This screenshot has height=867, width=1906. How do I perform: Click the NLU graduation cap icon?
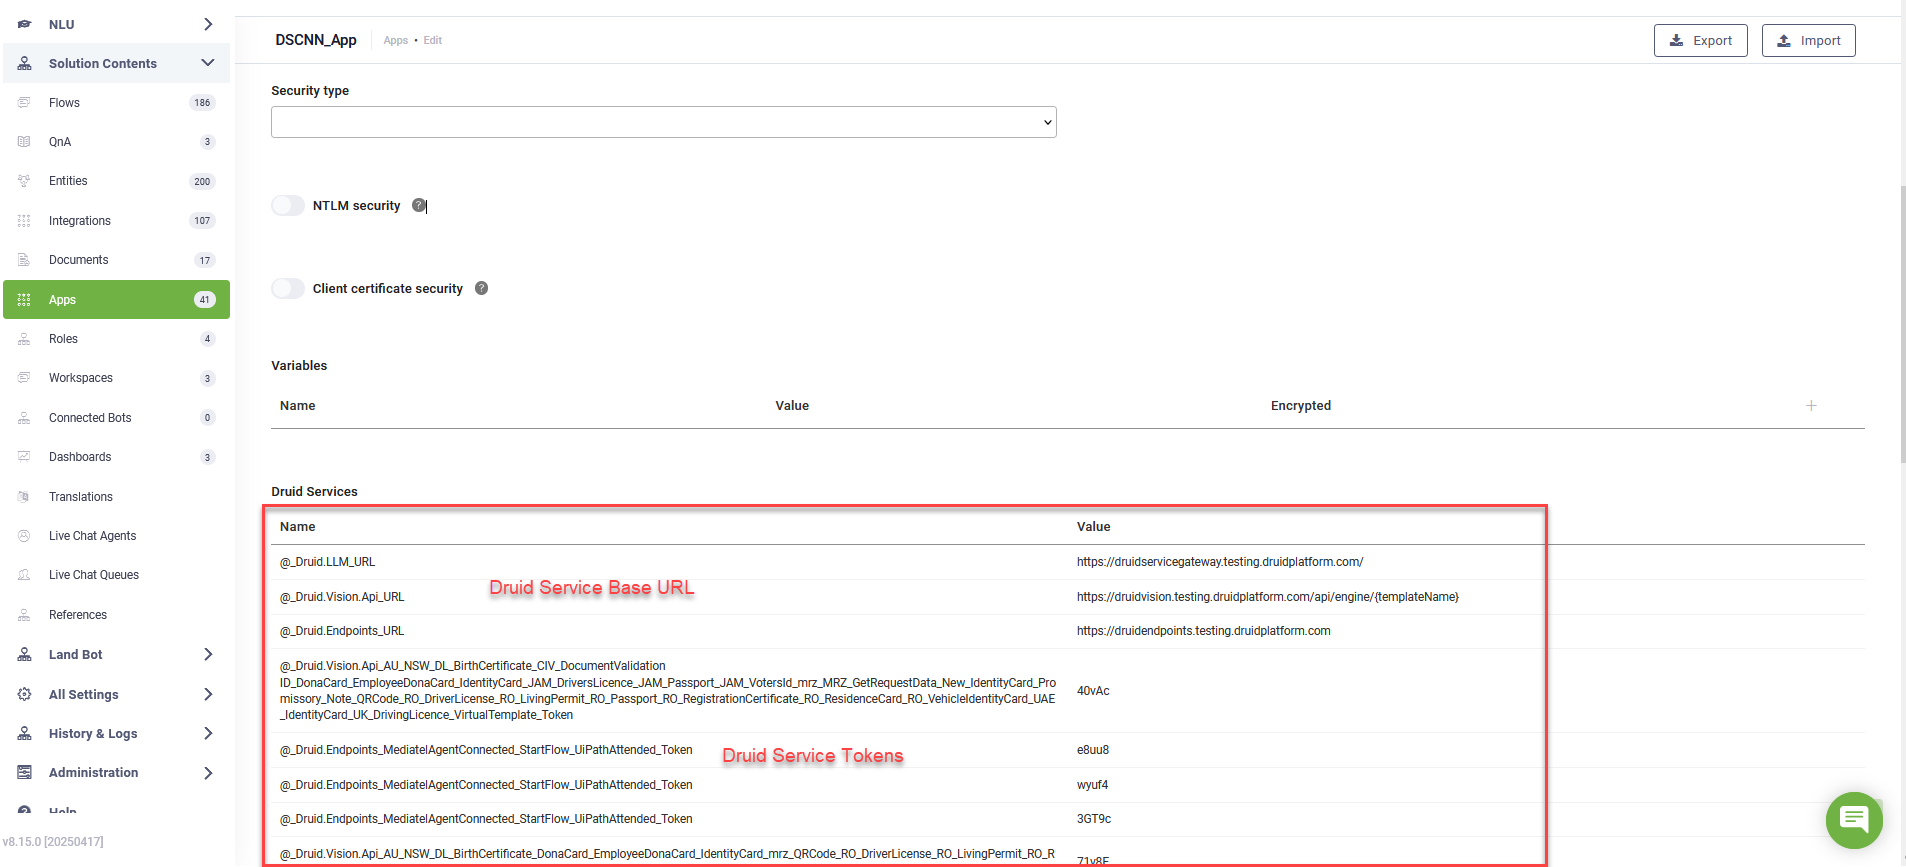24,24
